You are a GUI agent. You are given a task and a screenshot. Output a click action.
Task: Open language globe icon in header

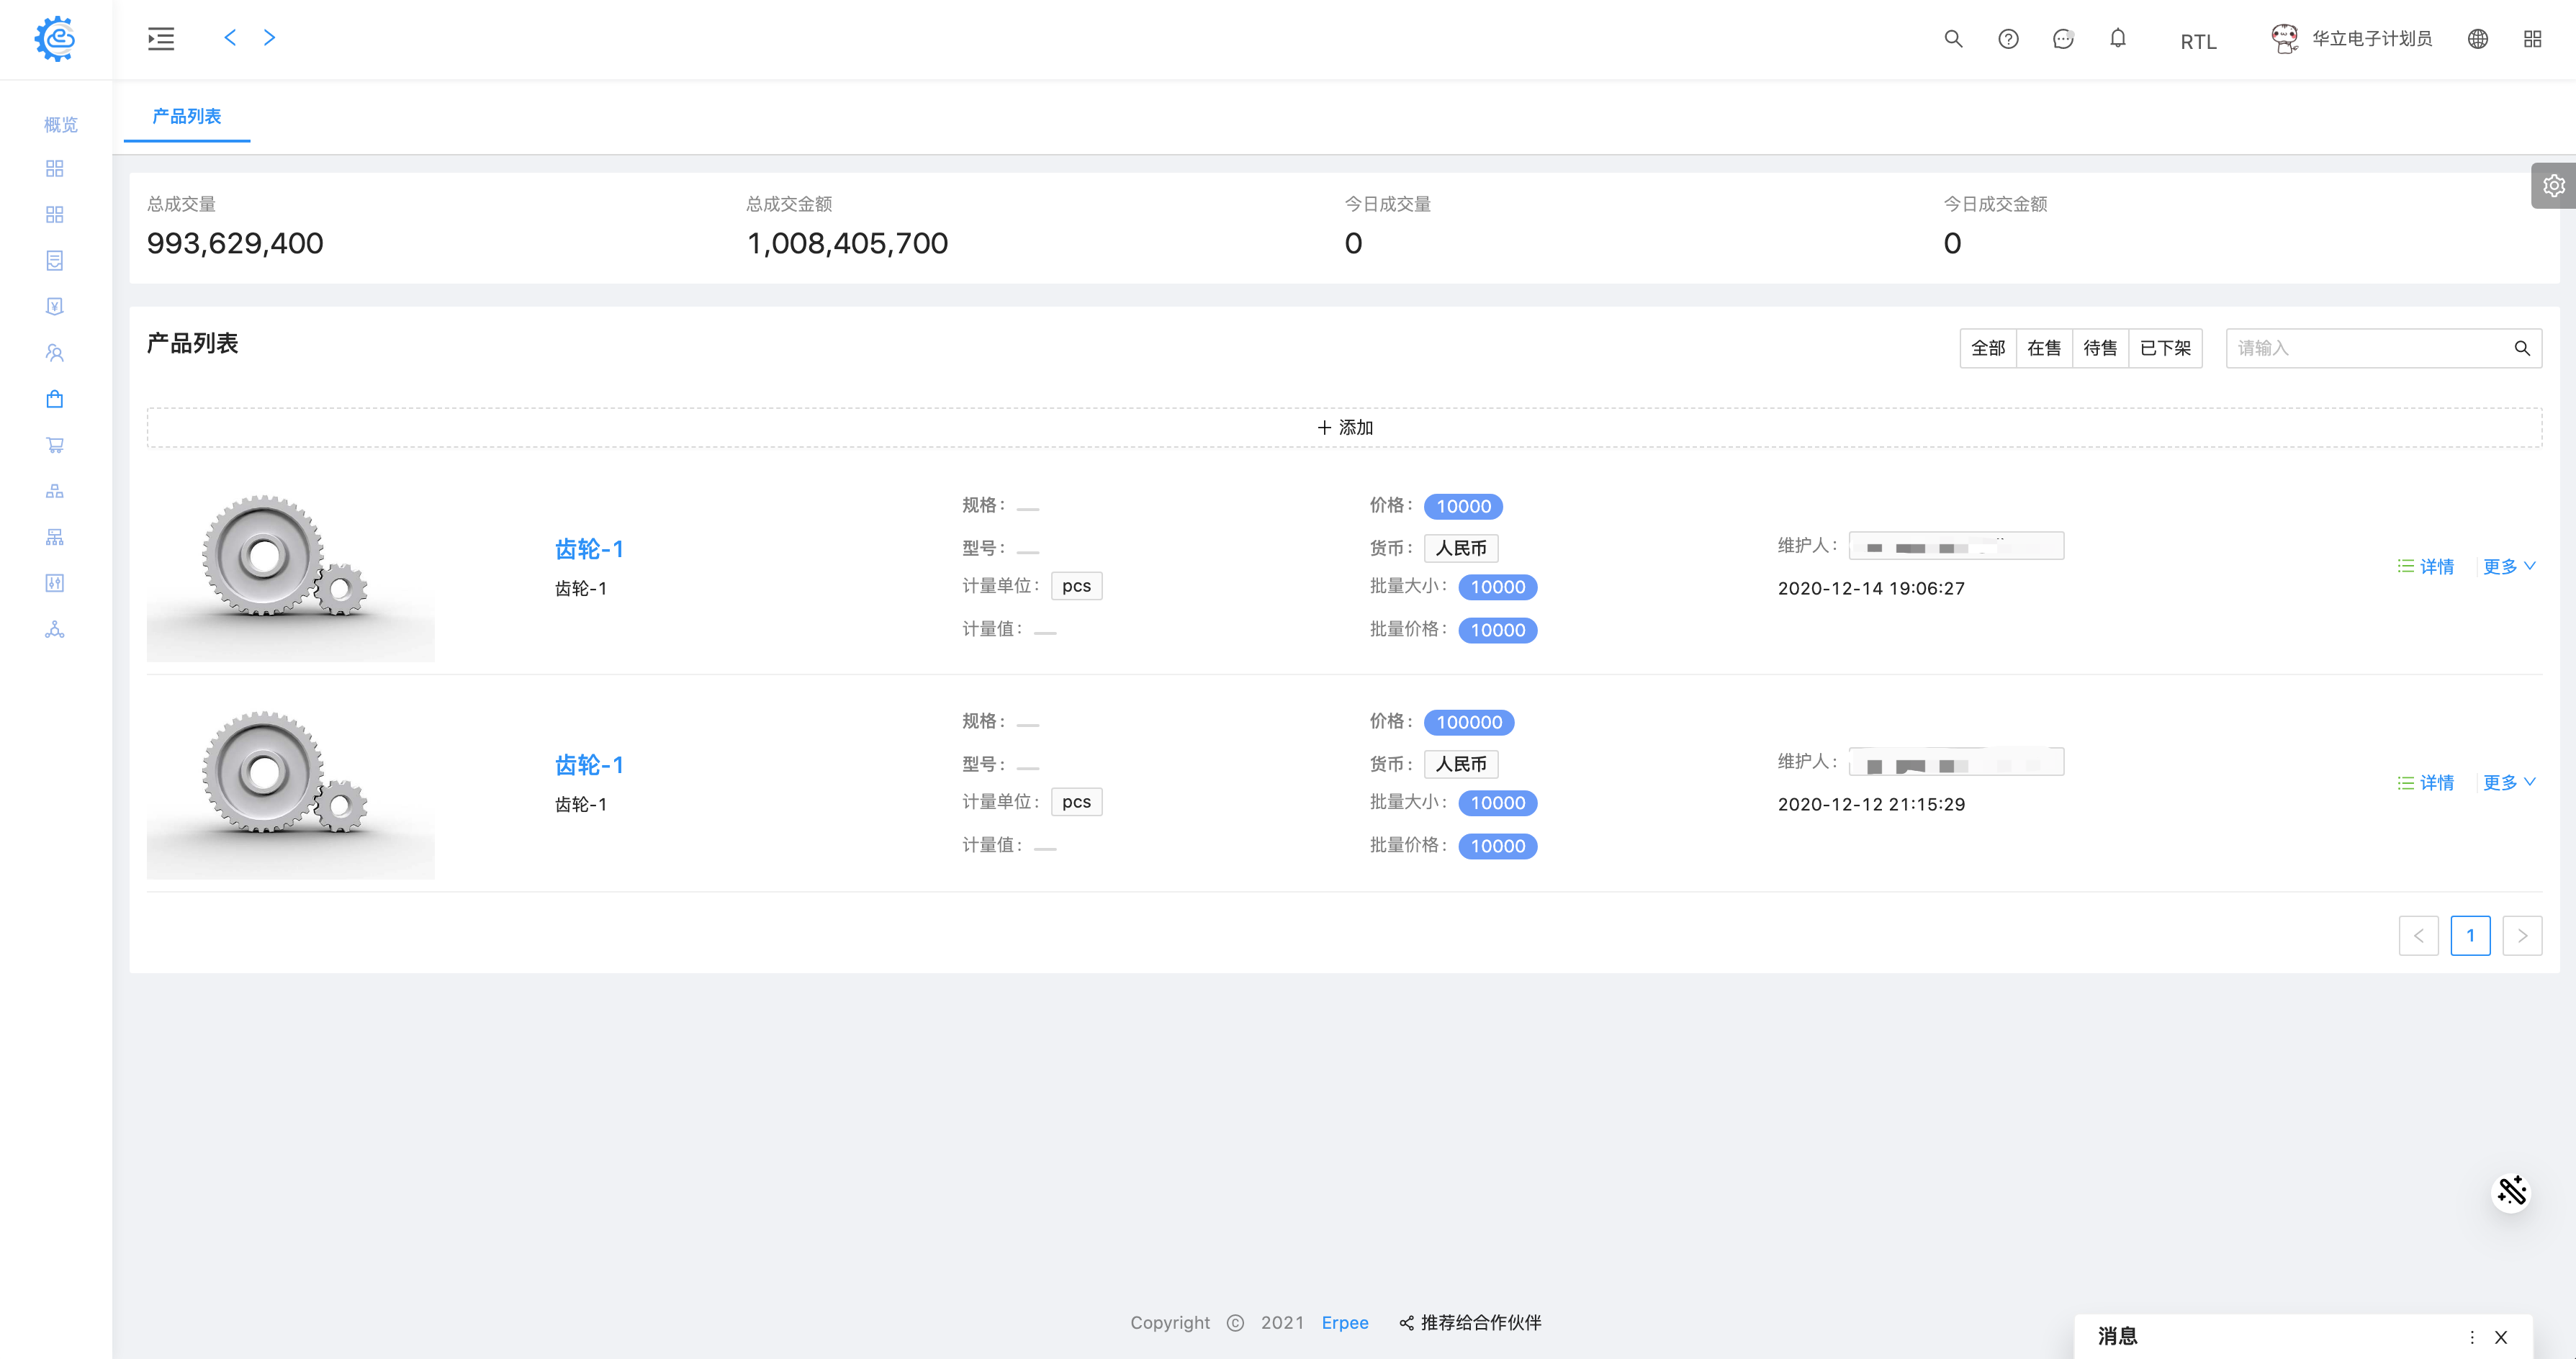pos(2477,39)
